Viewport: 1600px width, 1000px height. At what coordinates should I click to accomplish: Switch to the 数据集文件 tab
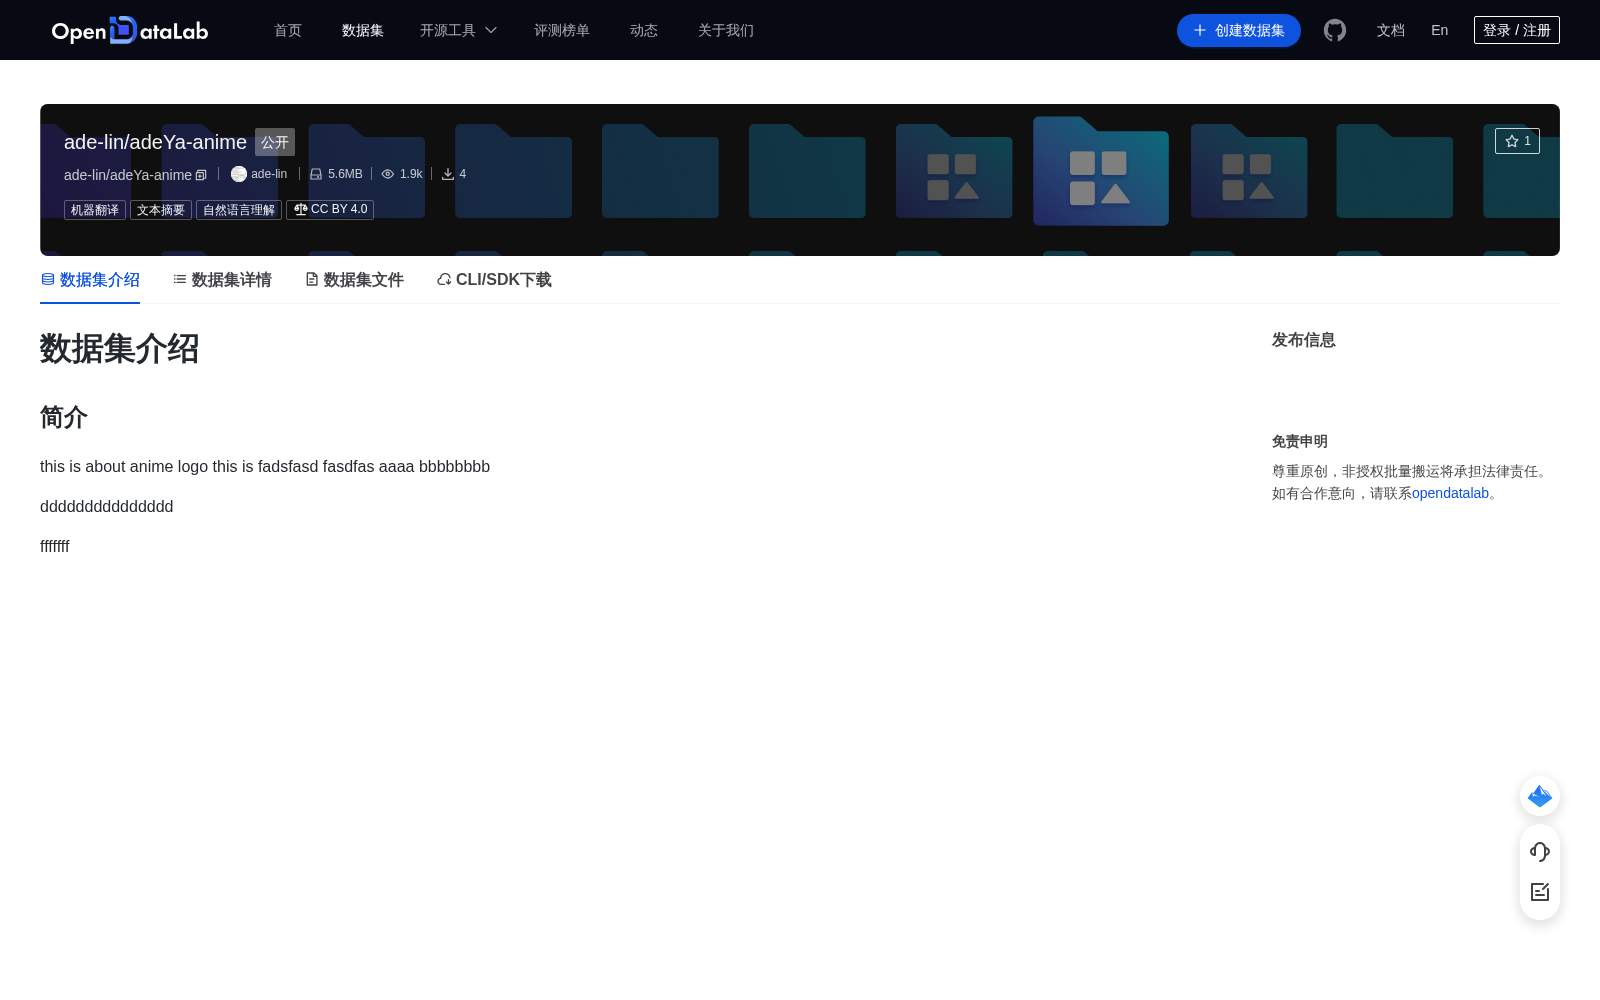click(x=354, y=280)
